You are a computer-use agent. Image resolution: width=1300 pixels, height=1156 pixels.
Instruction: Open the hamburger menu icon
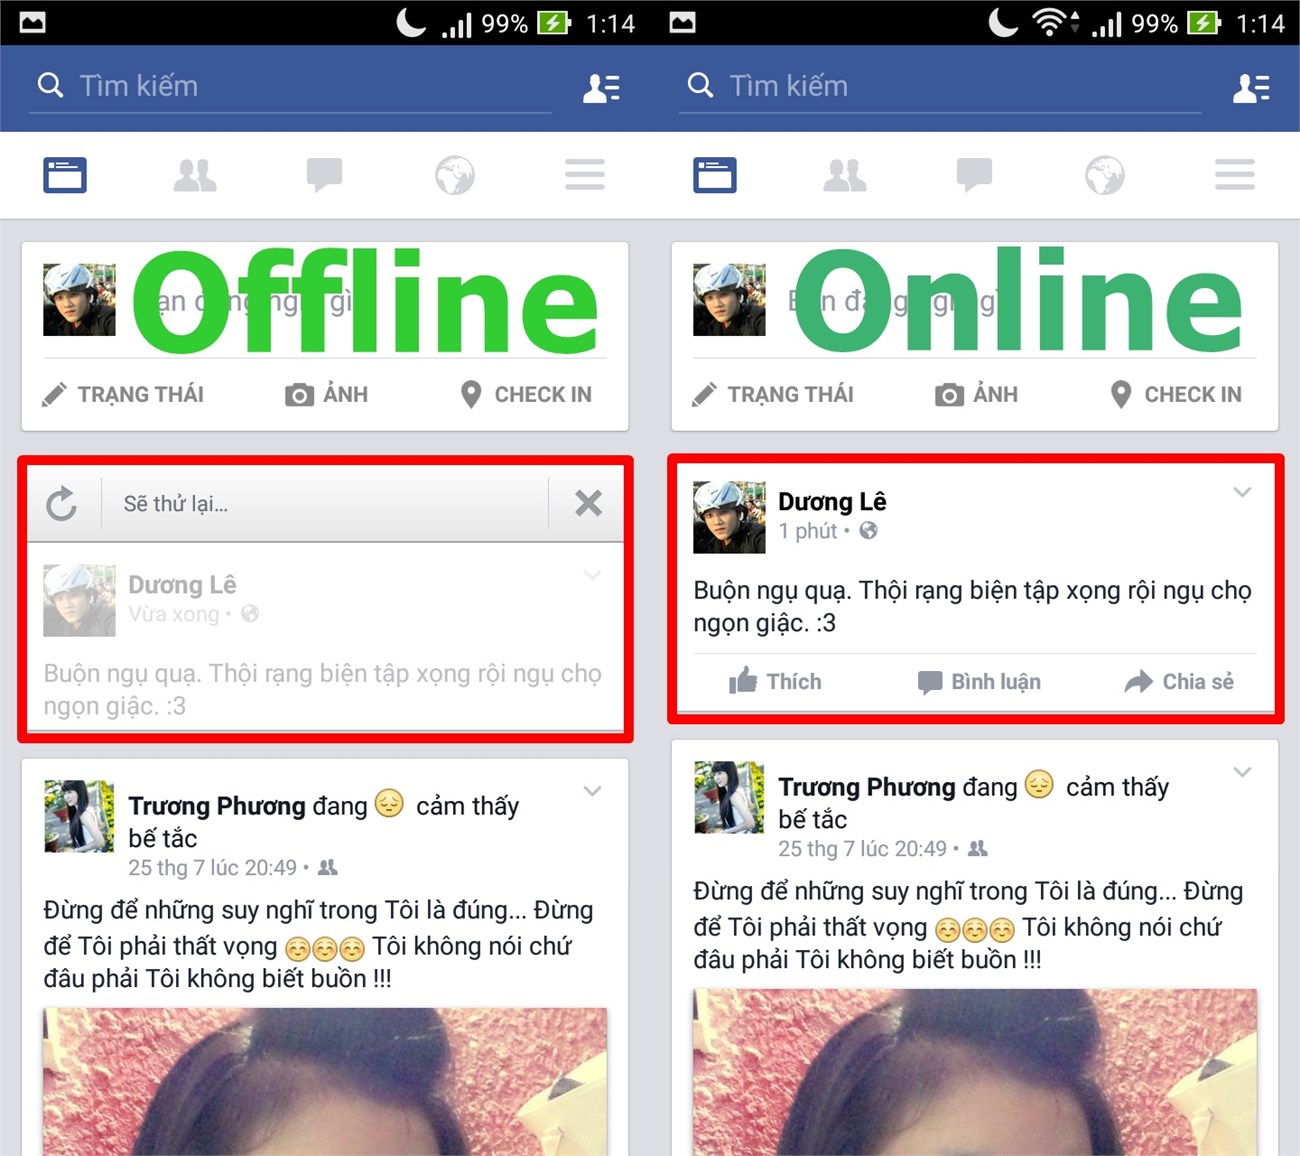(585, 175)
